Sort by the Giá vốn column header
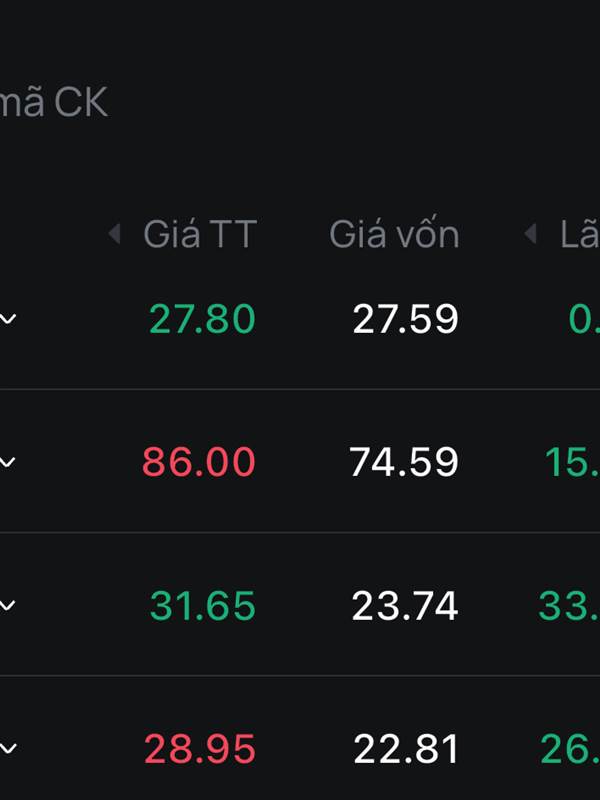Viewport: 600px width, 800px height. point(394,234)
